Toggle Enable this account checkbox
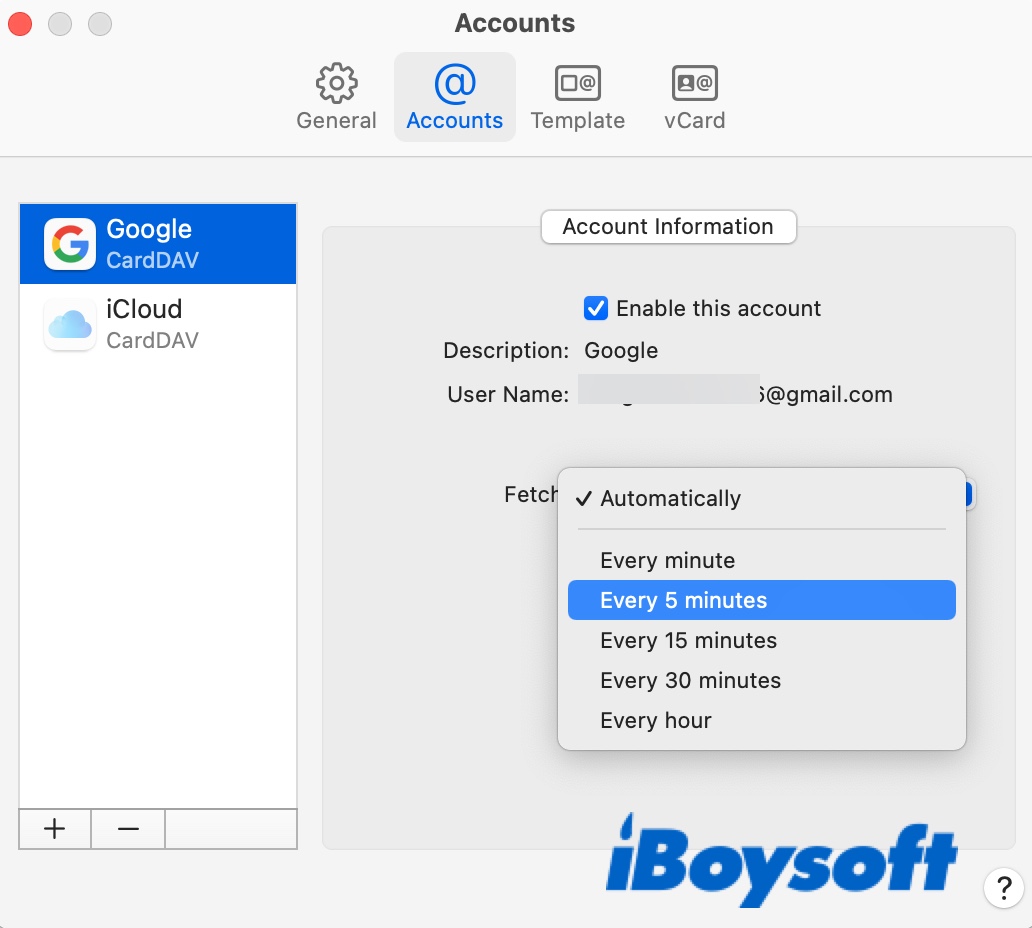 tap(596, 308)
